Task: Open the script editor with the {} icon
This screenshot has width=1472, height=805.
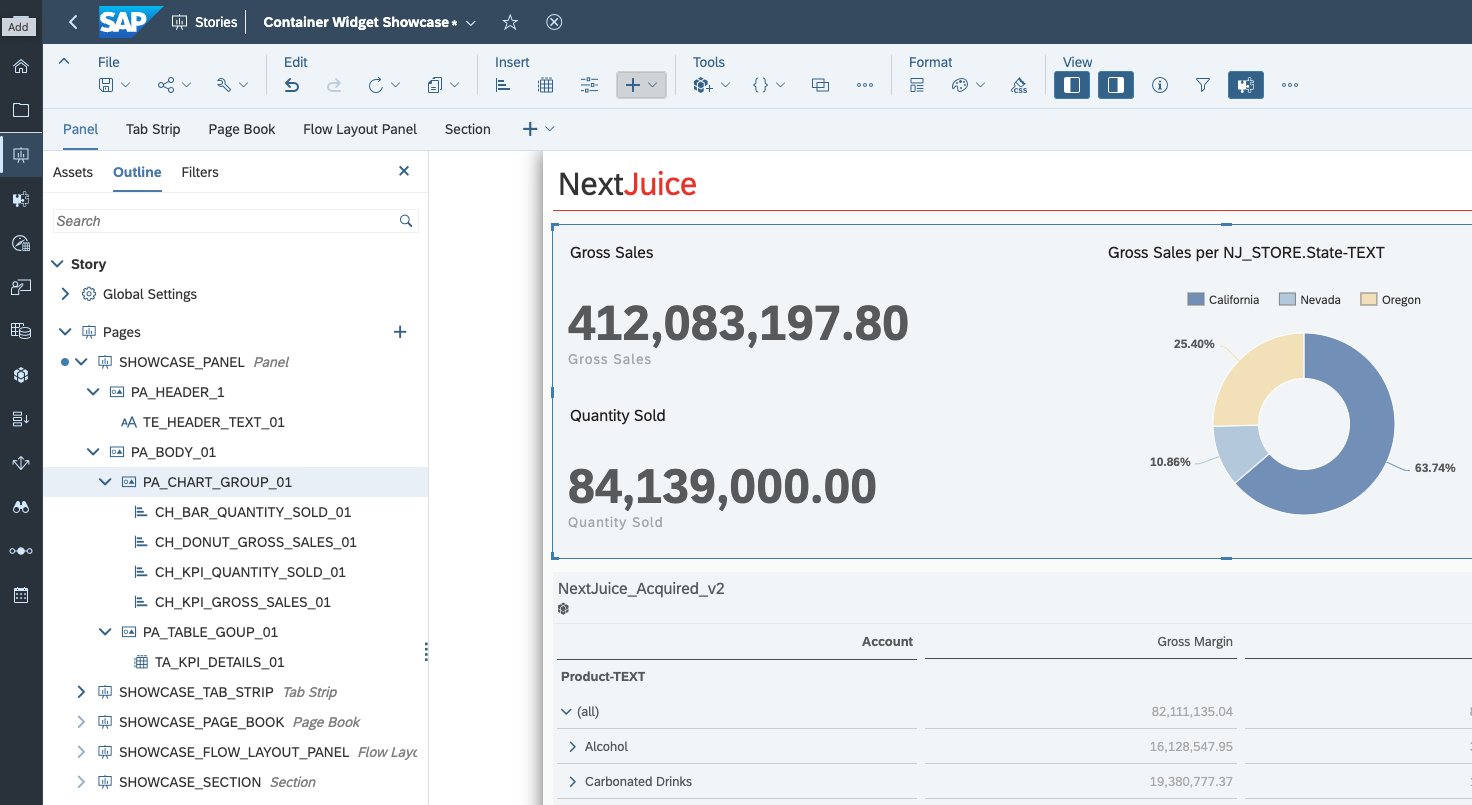Action: 761,85
